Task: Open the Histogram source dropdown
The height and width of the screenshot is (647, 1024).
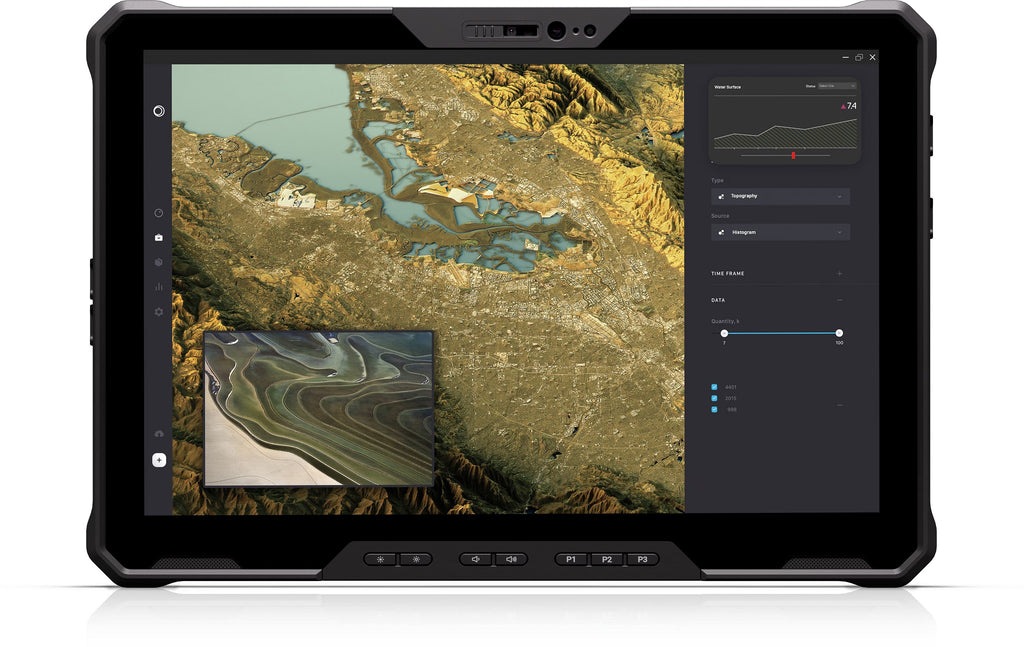Action: click(x=839, y=232)
